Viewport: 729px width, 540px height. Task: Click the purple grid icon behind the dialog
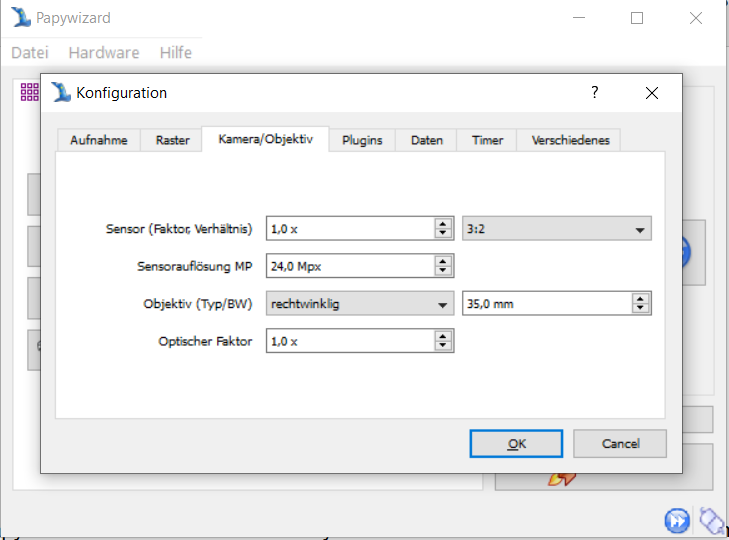point(29,92)
